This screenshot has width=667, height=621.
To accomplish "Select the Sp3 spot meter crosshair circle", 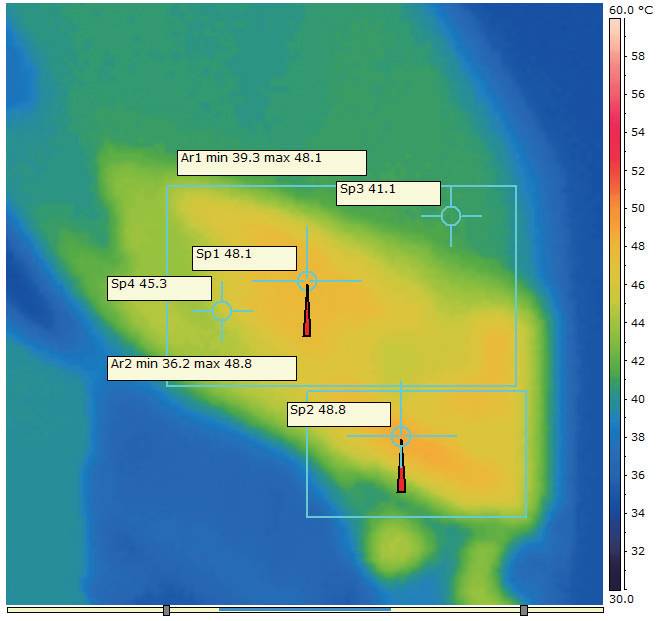I will click(451, 216).
